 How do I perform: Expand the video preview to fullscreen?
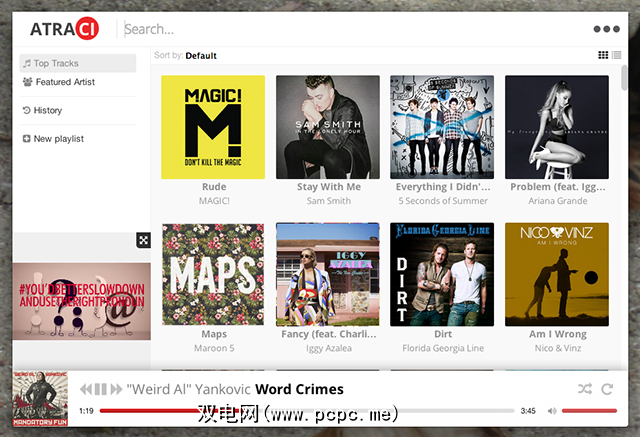143,240
